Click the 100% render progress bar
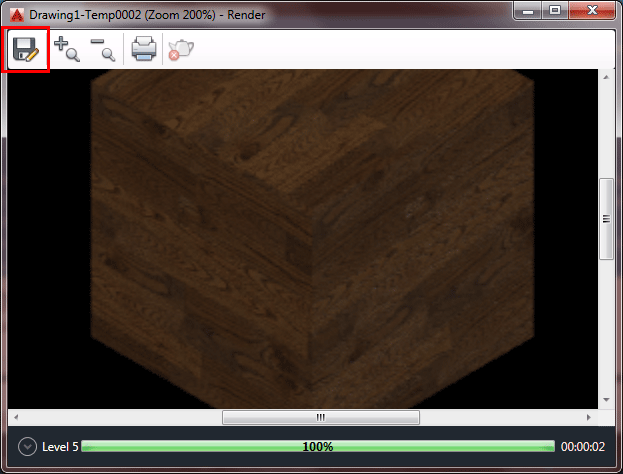623x474 pixels. pos(318,446)
